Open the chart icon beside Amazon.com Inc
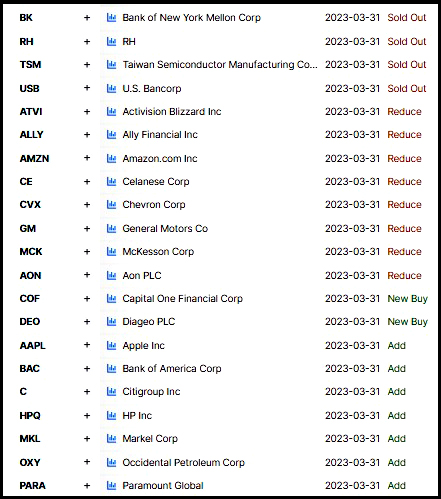The width and height of the screenshot is (441, 499). click(111, 158)
